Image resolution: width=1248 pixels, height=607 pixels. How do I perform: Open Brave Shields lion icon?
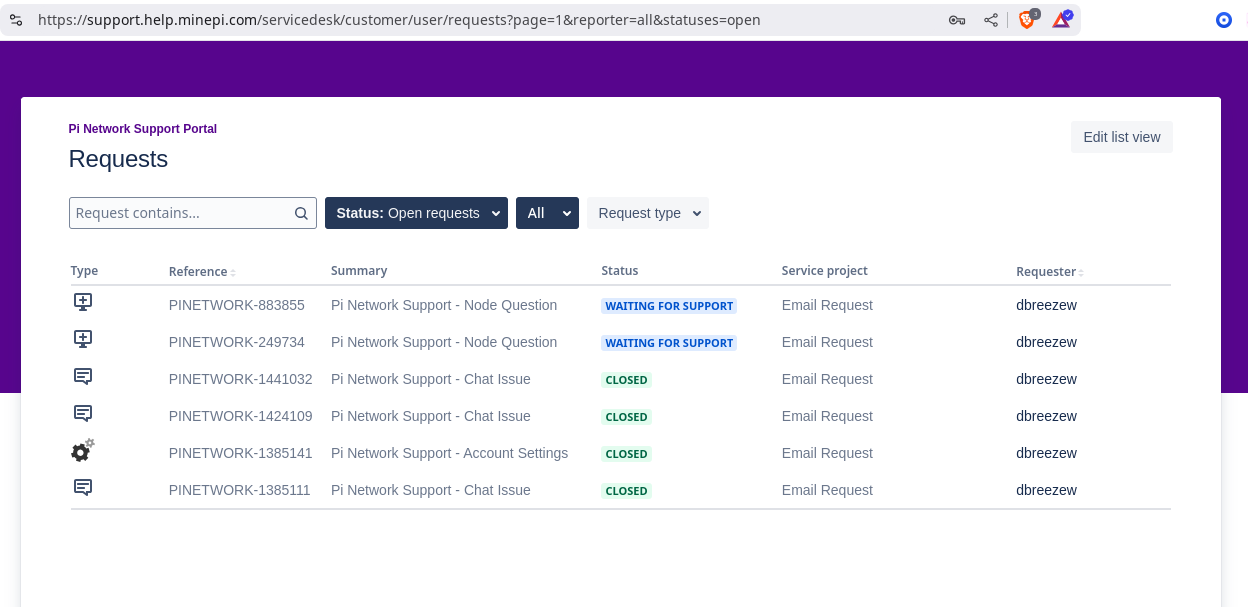coord(1027,19)
